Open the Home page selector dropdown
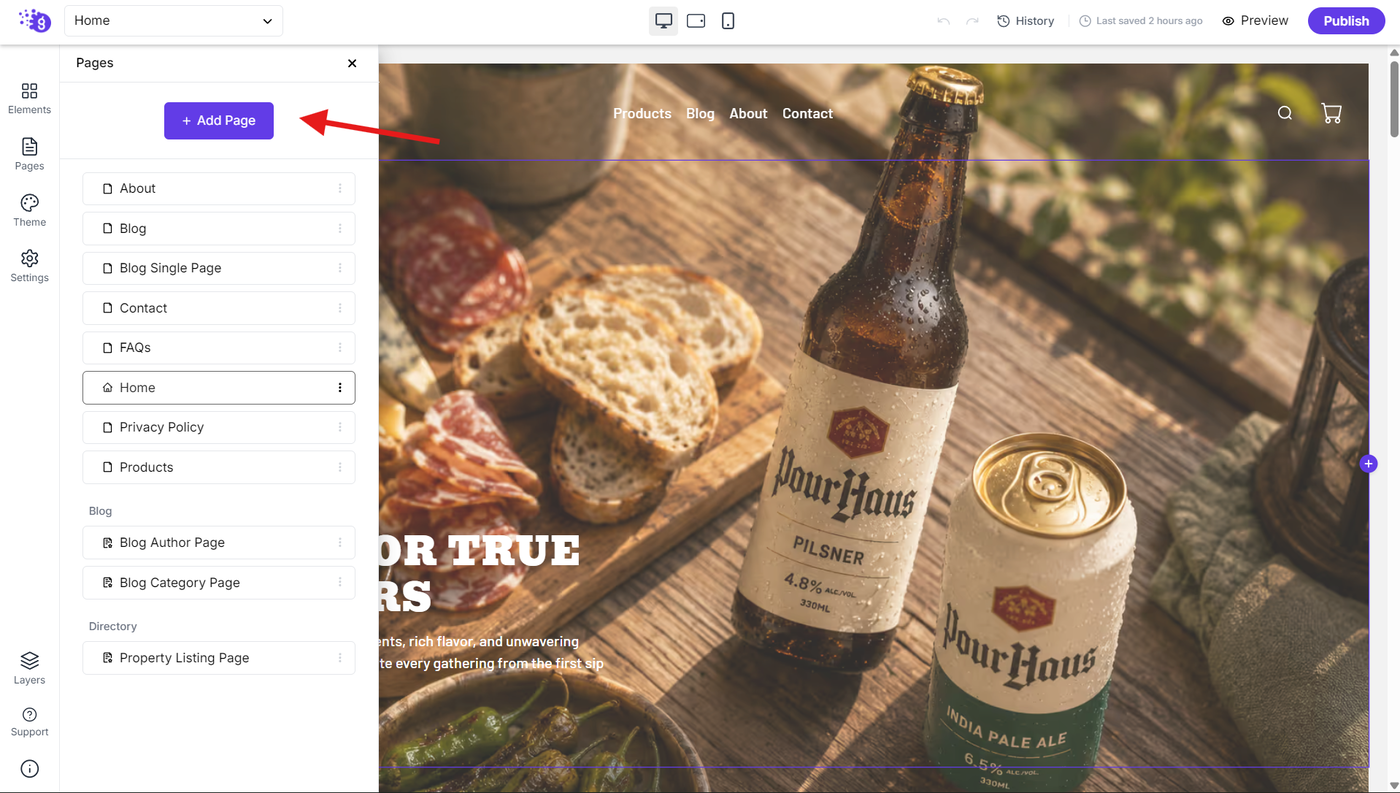The image size is (1400, 793). click(173, 21)
